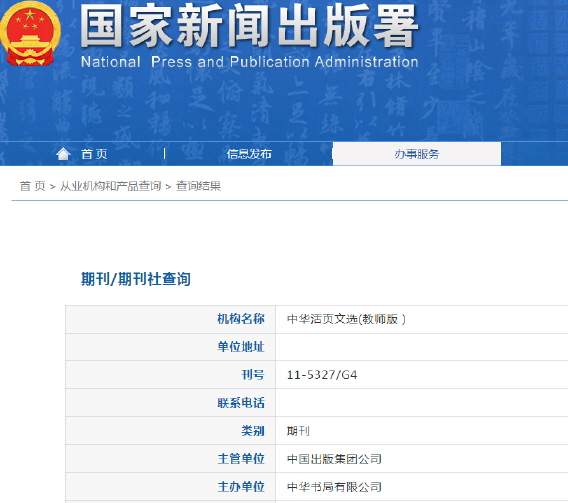The height and width of the screenshot is (503, 568).
Task: Click the empty 单位地址 value cell
Action: pyautogui.click(x=422, y=347)
